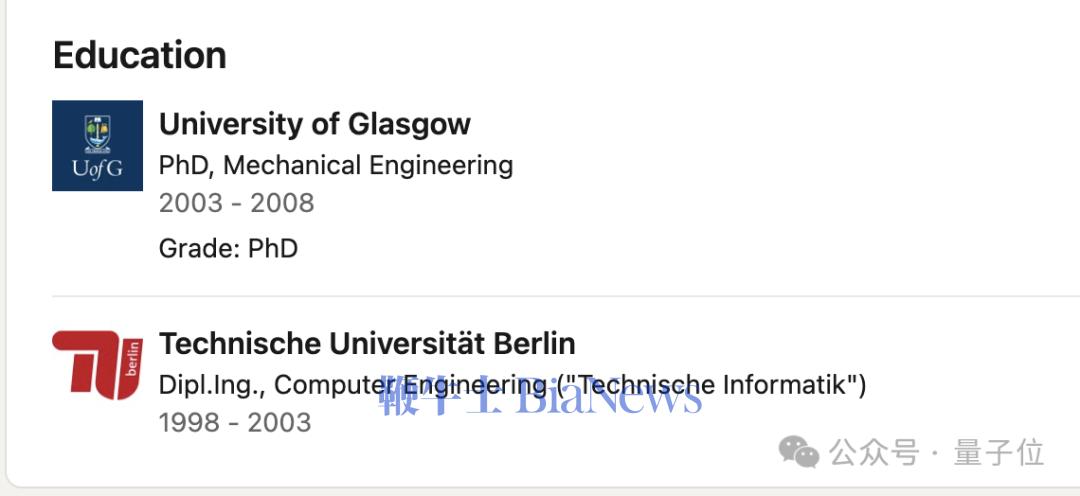This screenshot has height=496, width=1080.
Task: Click the WeChat icon in the watermark
Action: tap(799, 452)
